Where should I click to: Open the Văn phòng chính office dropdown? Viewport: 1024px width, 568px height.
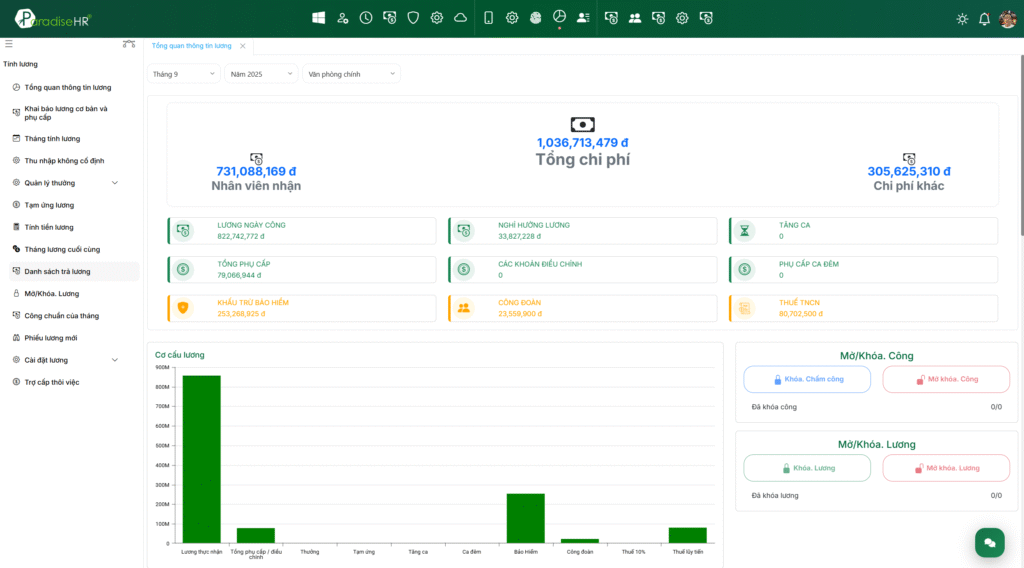(351, 74)
